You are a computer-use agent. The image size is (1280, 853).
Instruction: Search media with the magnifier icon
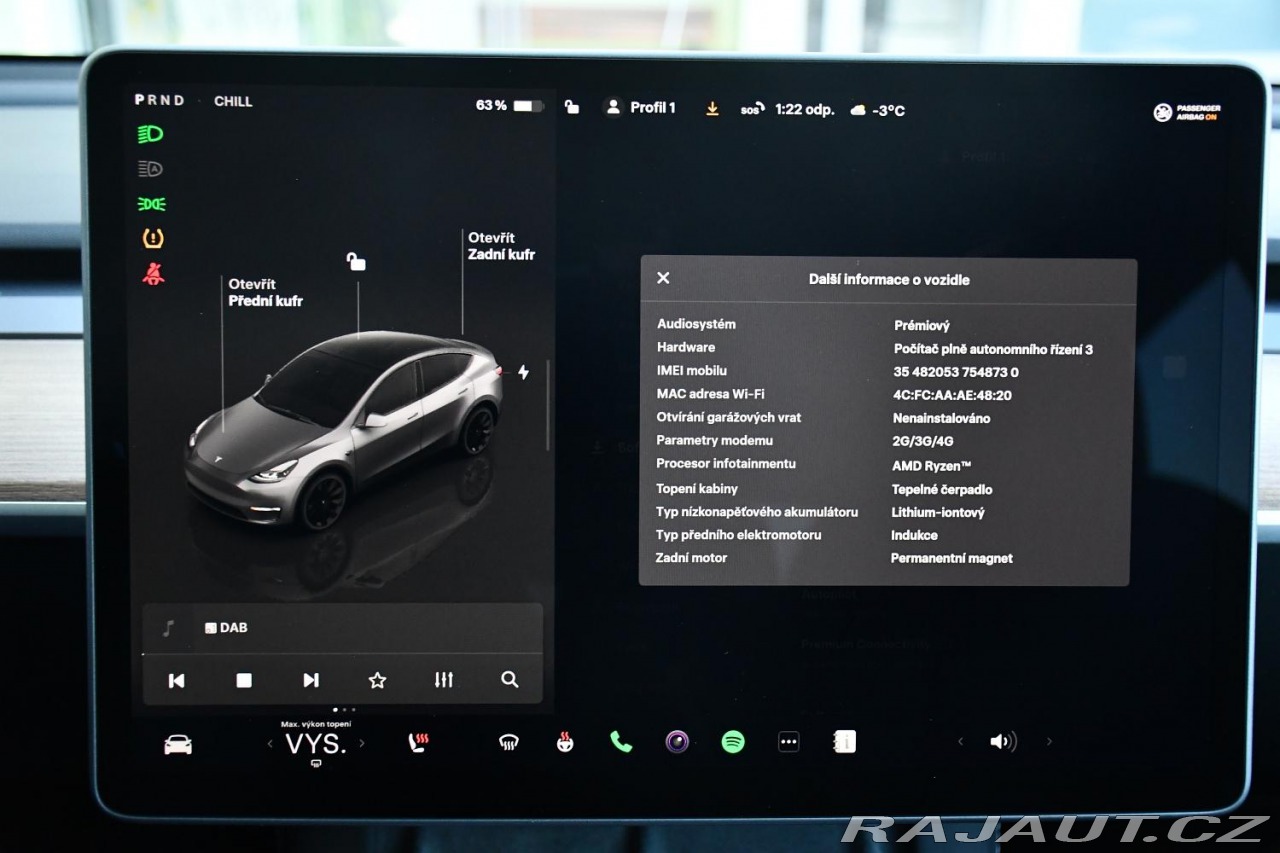(x=510, y=680)
